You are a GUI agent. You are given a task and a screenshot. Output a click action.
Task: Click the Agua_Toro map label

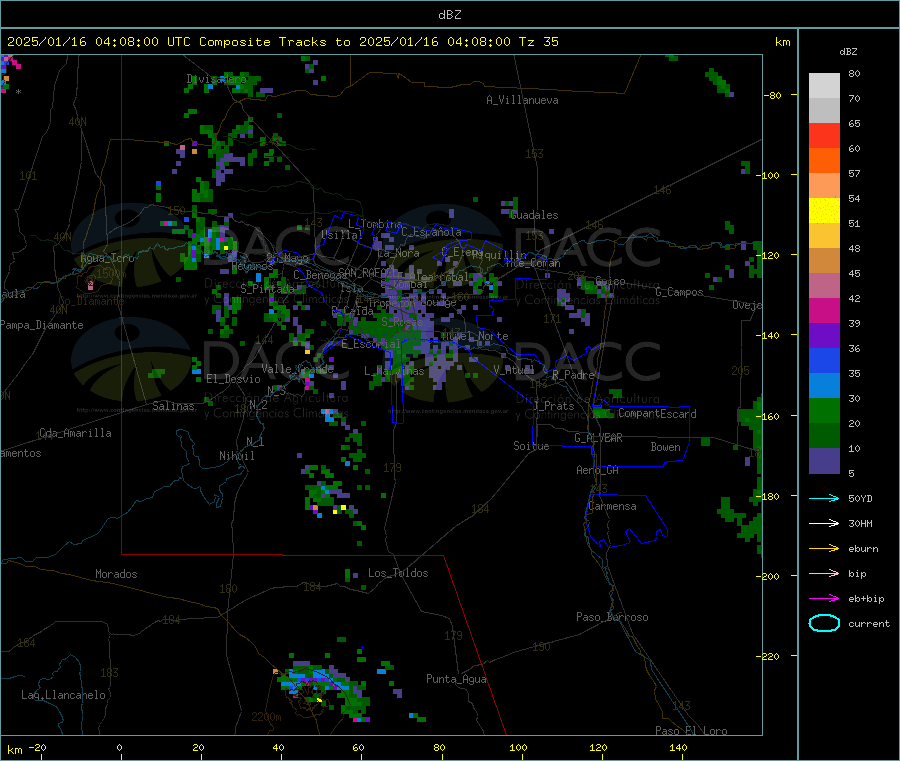coord(107,258)
